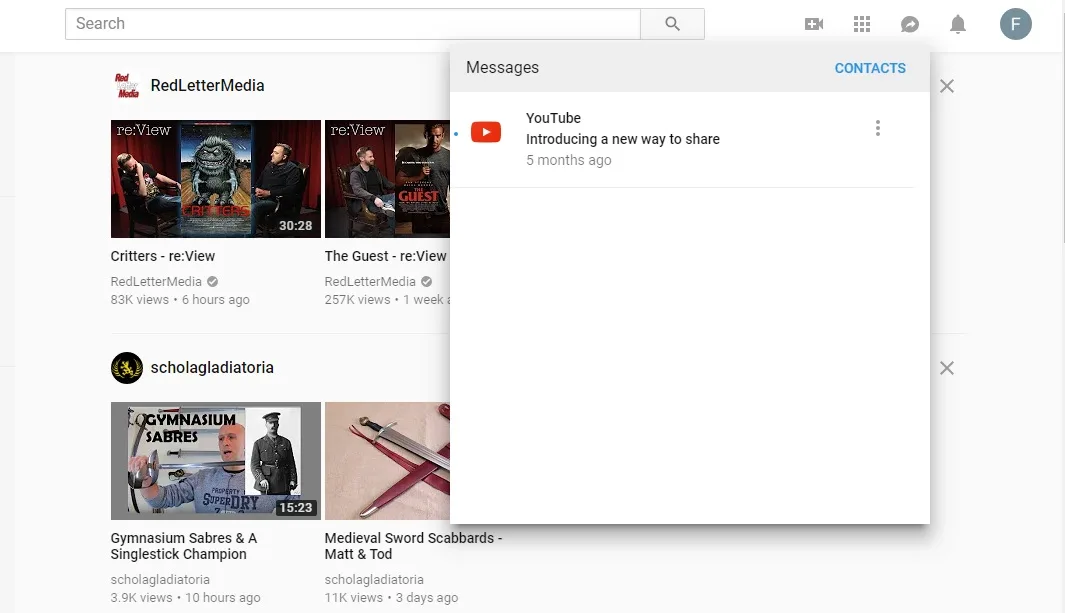Dismiss the RedLetterMedia section

click(x=947, y=86)
